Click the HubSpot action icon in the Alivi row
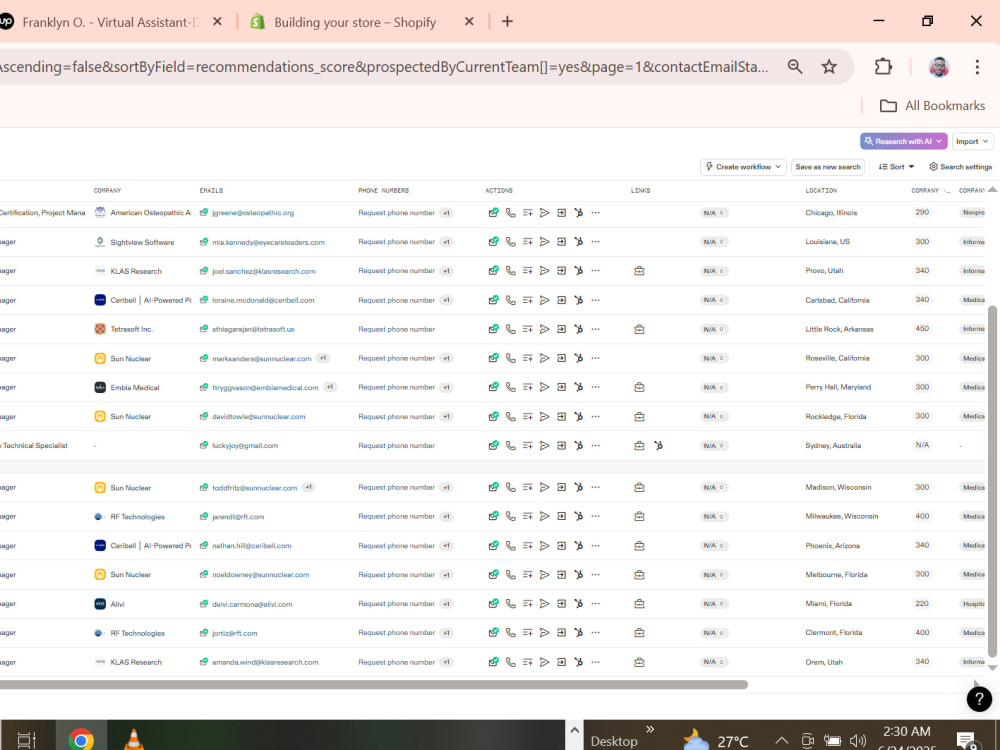The image size is (1000, 750). pyautogui.click(x=578, y=604)
